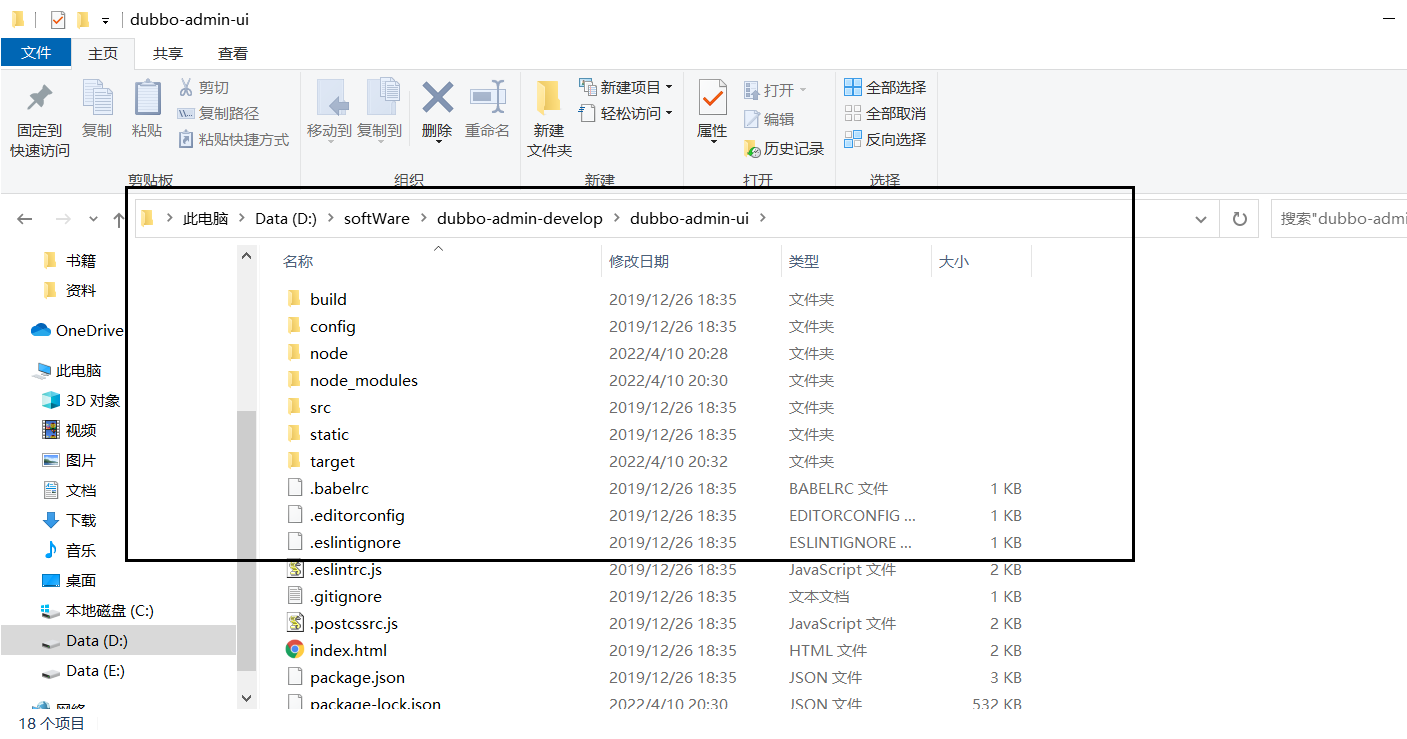
Task: Select the .gitignore file
Action: (346, 596)
